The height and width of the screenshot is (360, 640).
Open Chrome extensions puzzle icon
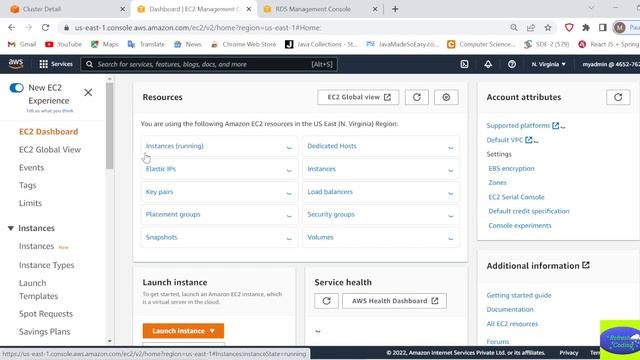[586, 28]
